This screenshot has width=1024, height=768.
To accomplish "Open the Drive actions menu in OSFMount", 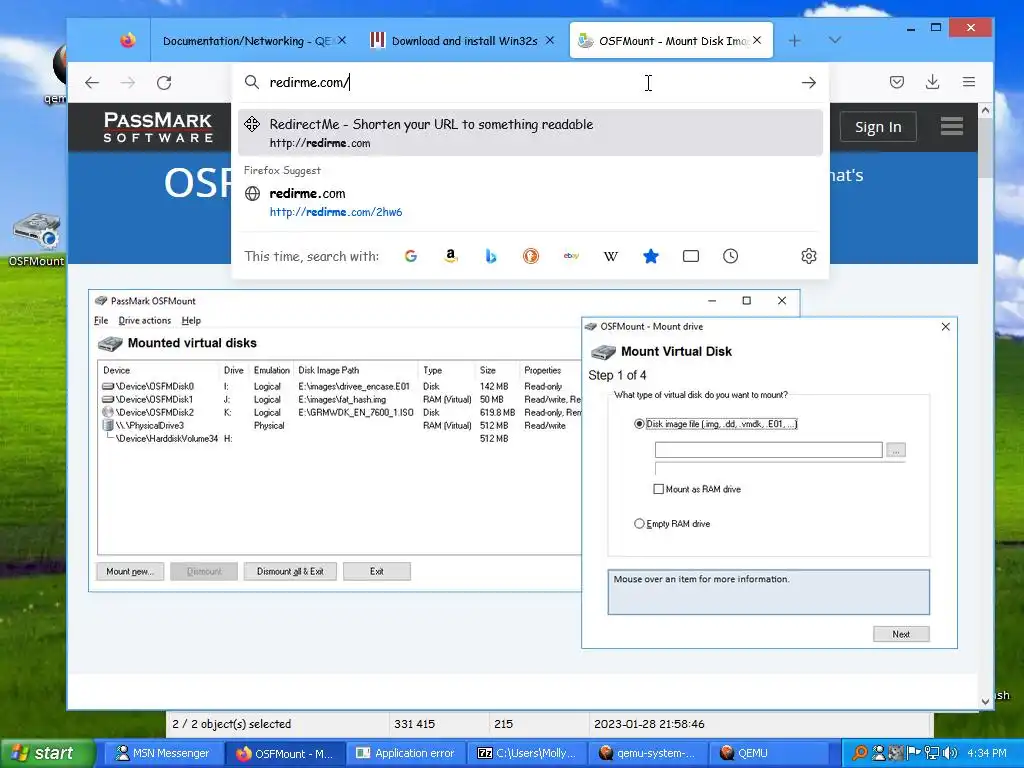I will [x=144, y=321].
